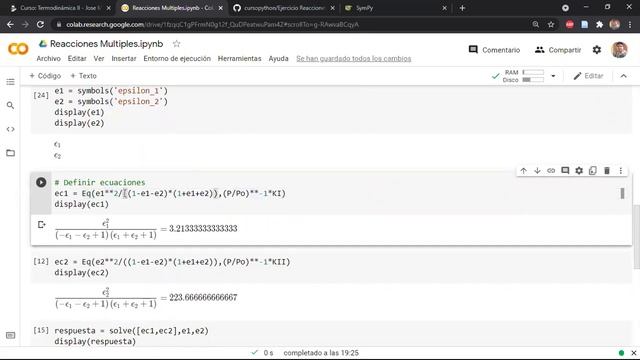This screenshot has width=640, height=360.
Task: Open the Herramientas menu
Action: (239, 58)
